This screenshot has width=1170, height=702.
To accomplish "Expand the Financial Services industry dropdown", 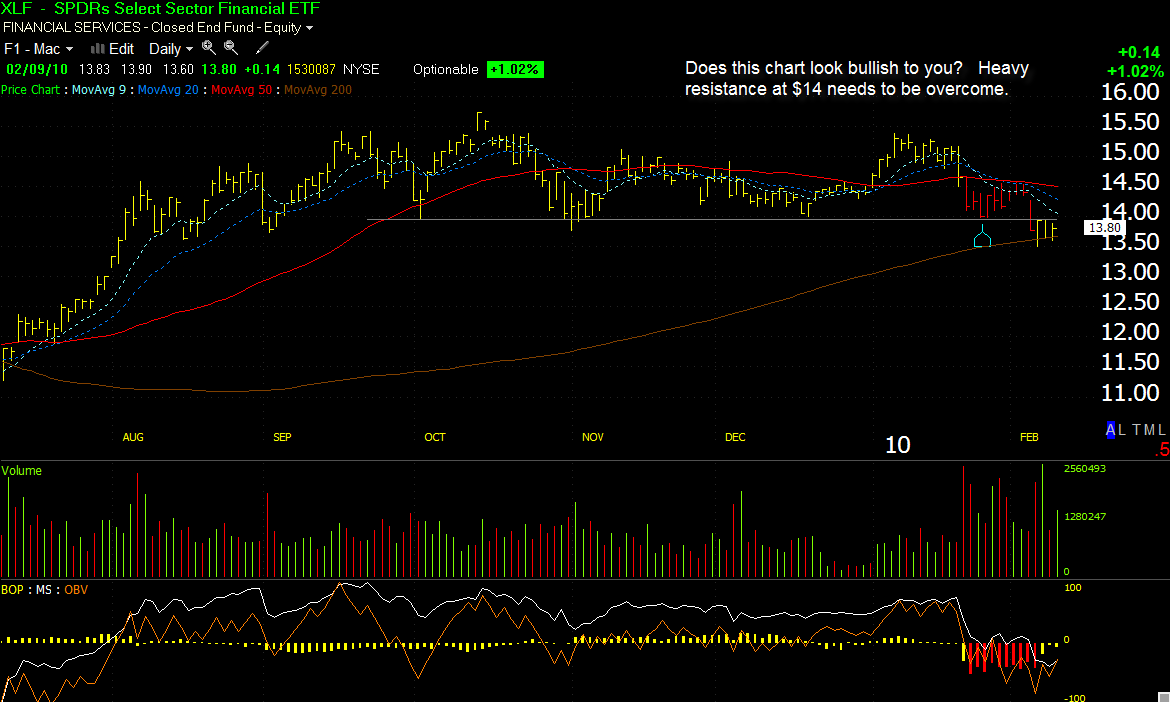I will (158, 28).
